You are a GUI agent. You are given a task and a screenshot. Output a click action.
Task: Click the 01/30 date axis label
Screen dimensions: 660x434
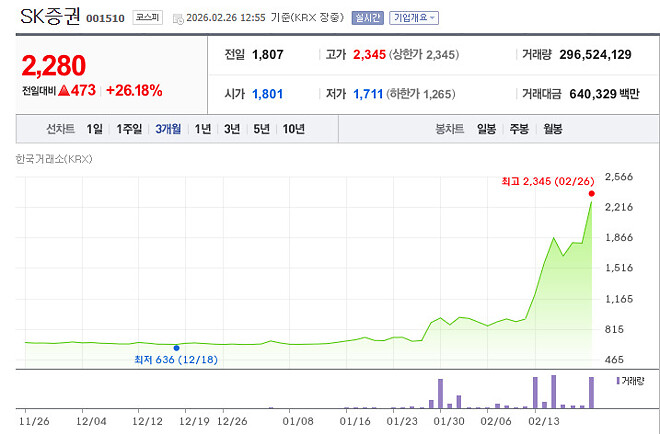click(449, 421)
